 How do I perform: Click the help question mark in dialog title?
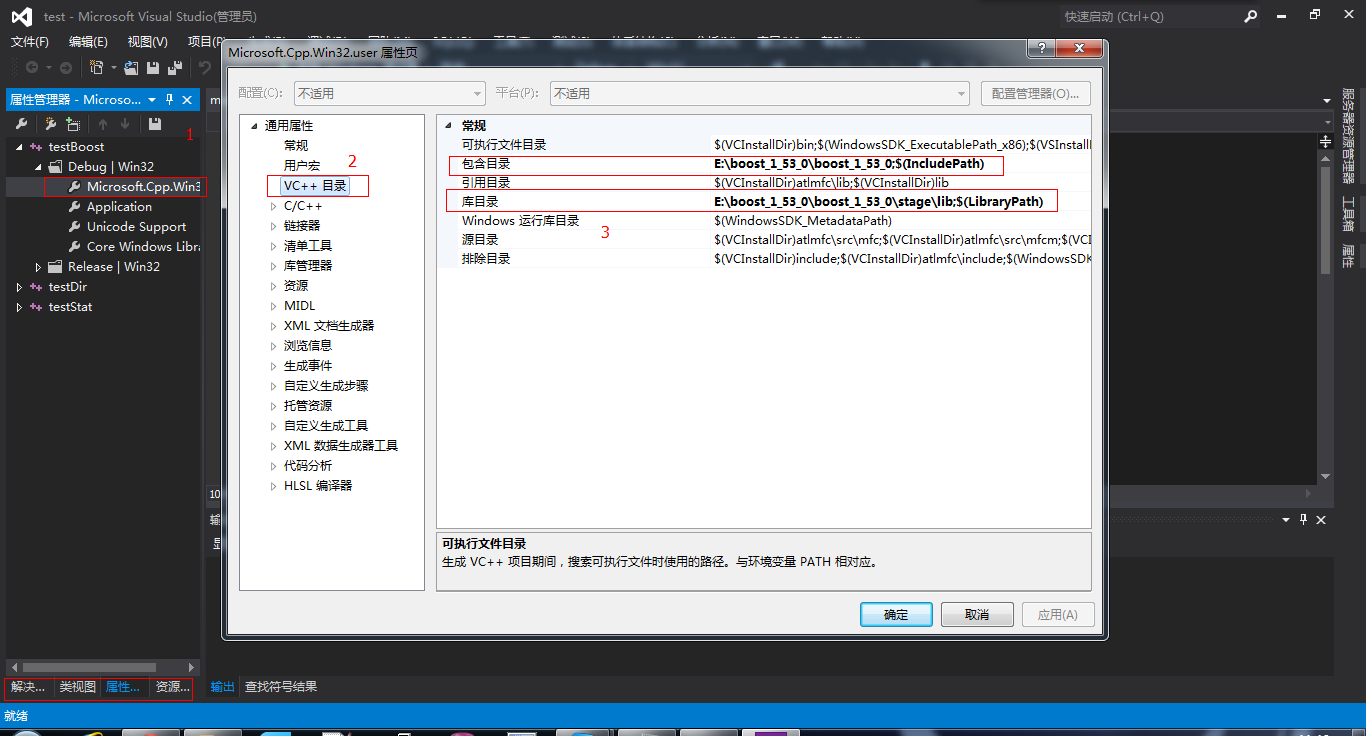1041,50
